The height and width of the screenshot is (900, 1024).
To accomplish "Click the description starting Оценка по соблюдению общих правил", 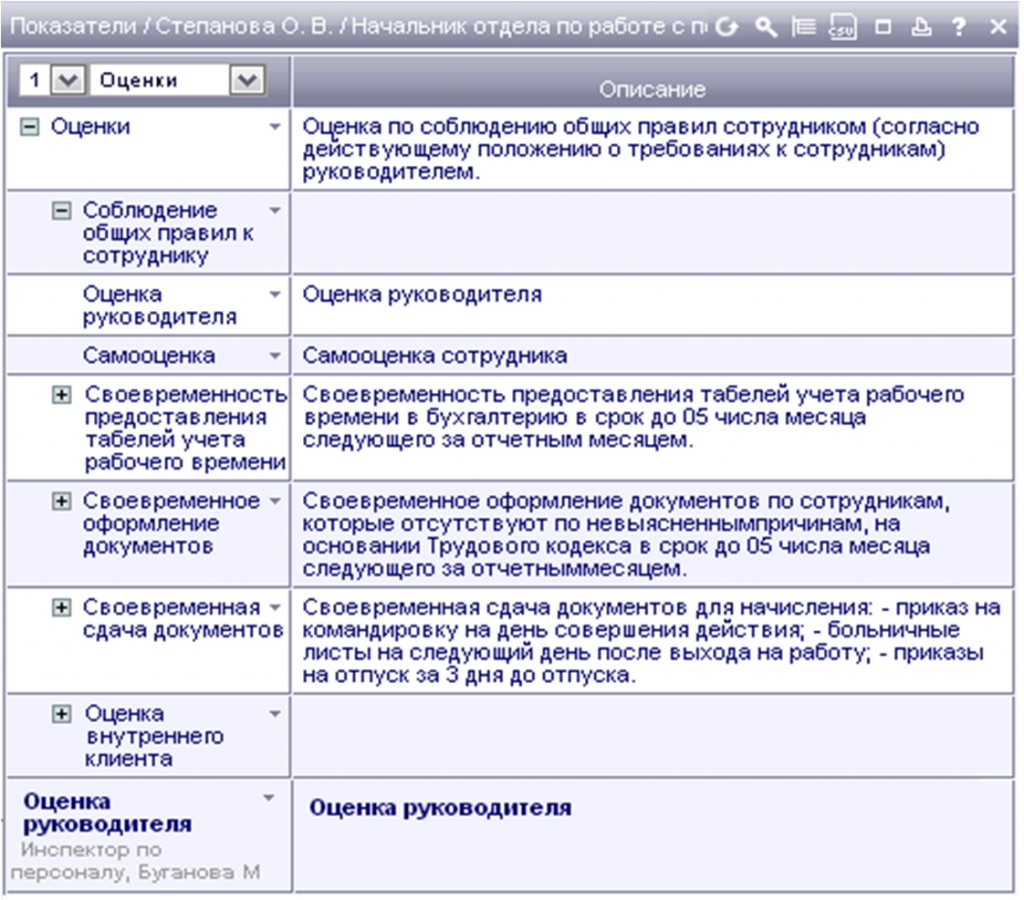I will click(641, 150).
